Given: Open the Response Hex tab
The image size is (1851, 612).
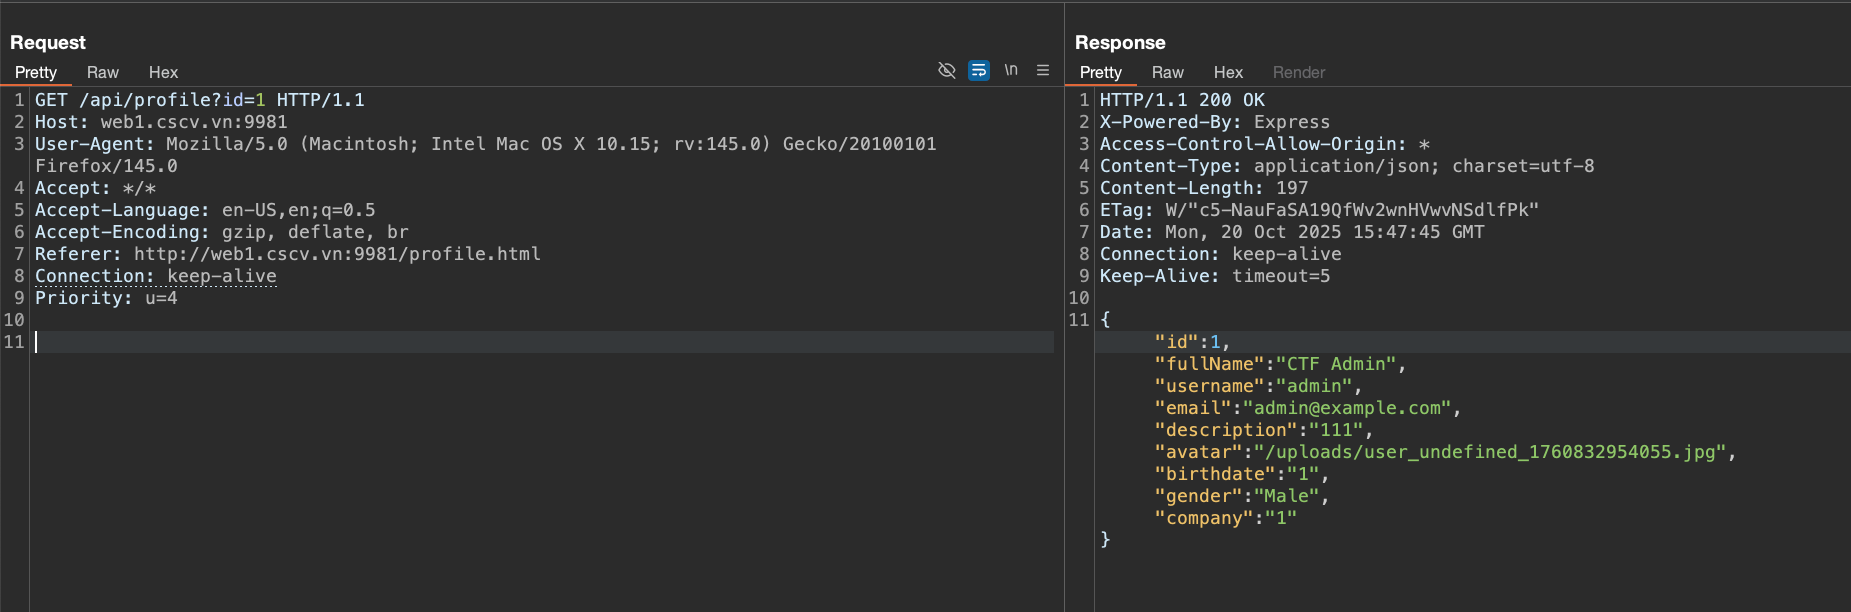Looking at the screenshot, I should point(1228,72).
